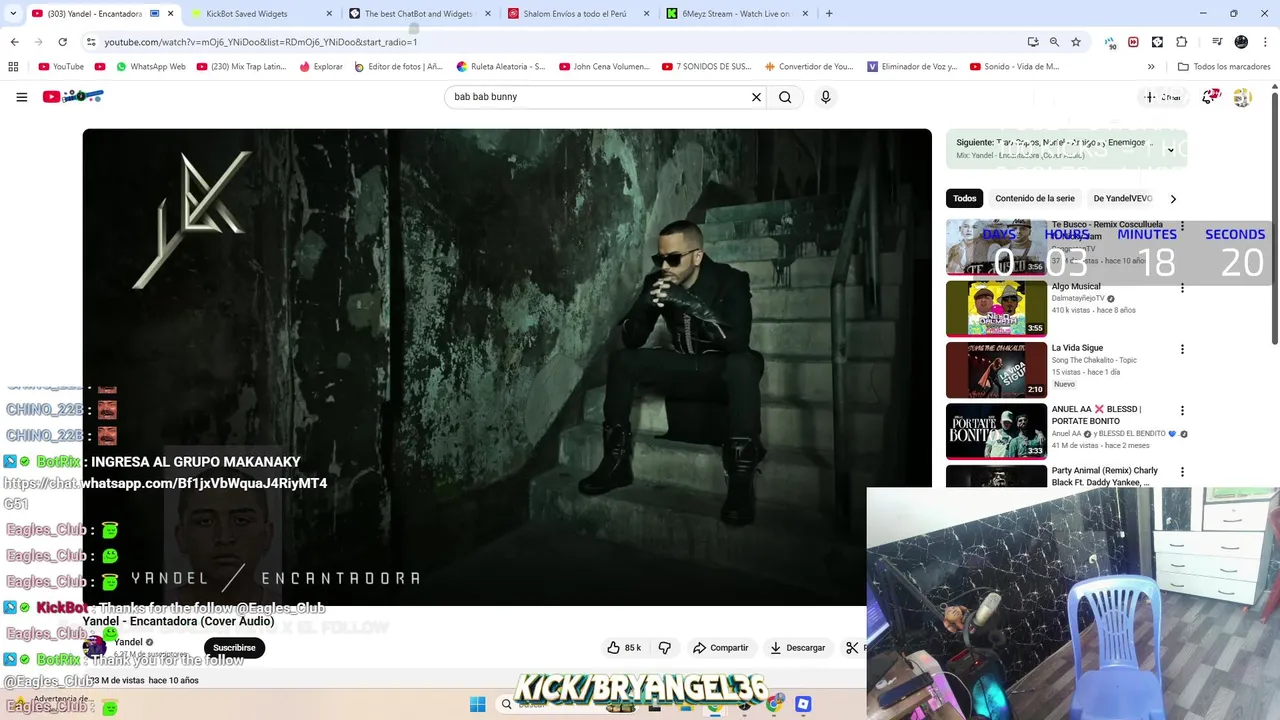Dislike the video with thumbs down
This screenshot has width=1280, height=720.
(x=664, y=648)
